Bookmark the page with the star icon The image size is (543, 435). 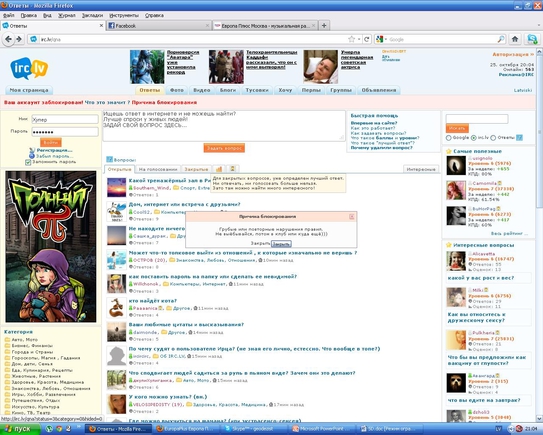351,39
